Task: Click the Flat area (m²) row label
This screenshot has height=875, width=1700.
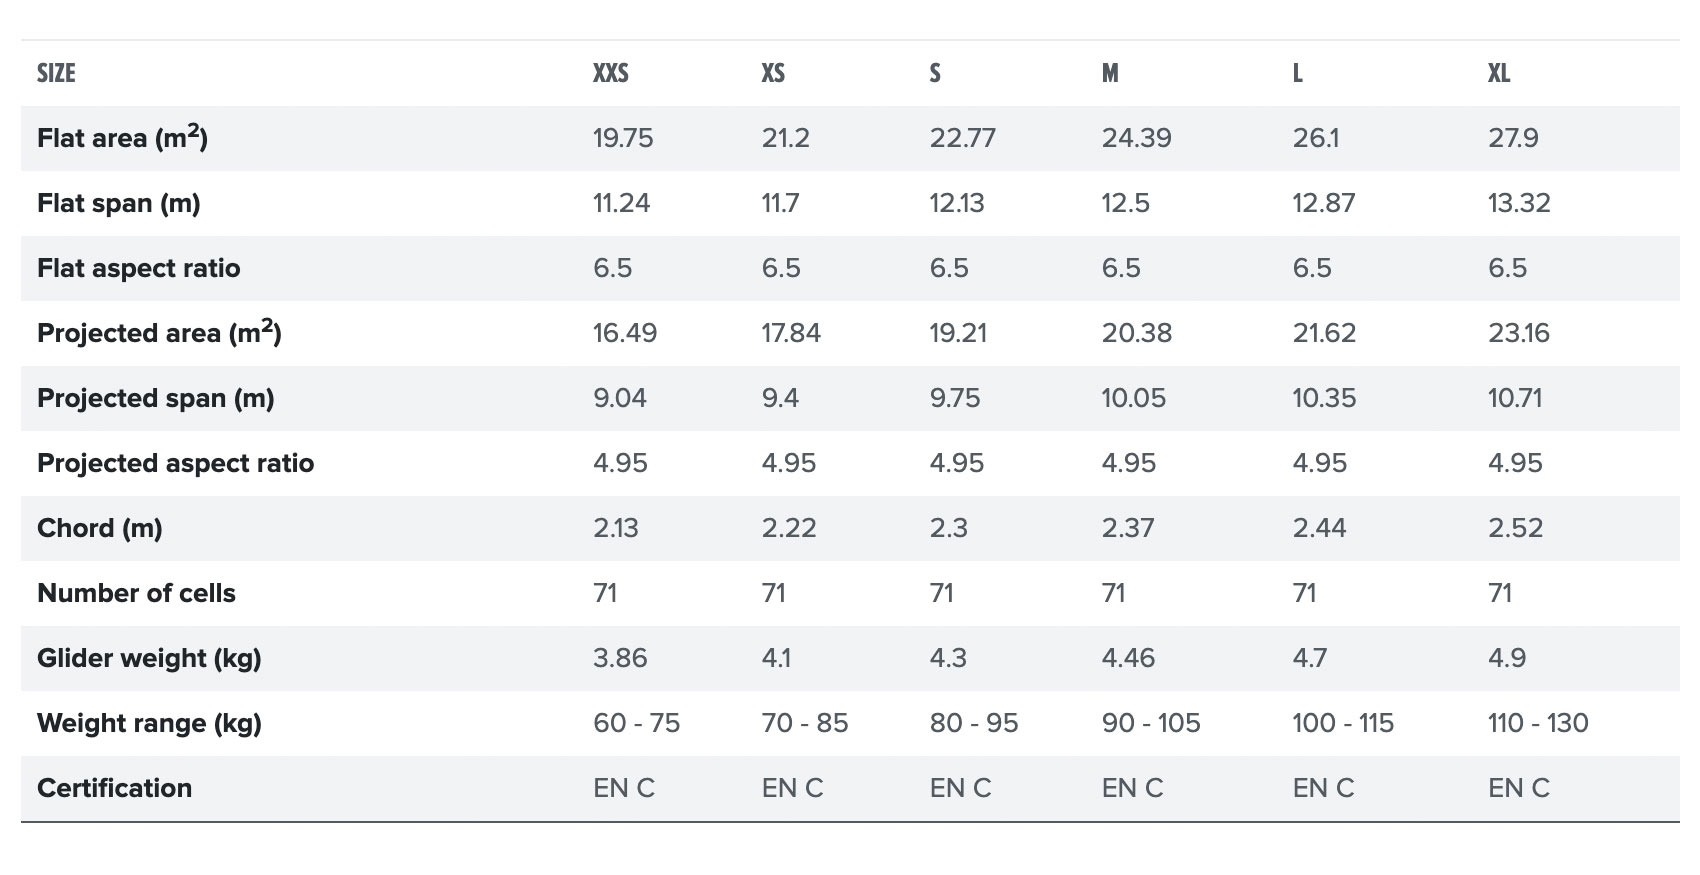Action: (x=122, y=138)
